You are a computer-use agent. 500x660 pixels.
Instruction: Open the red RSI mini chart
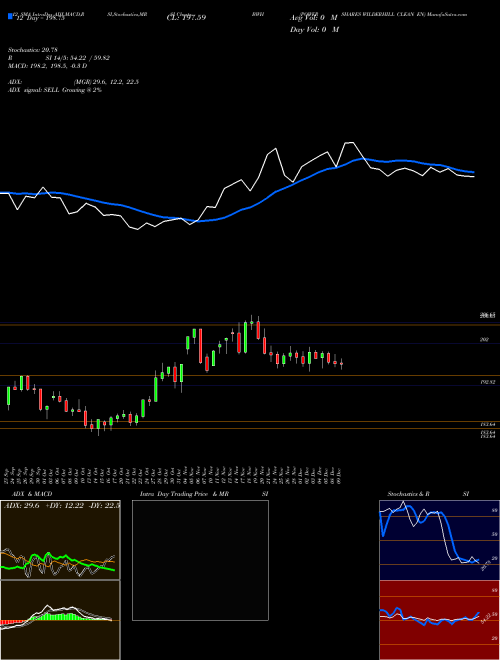pos(439,620)
